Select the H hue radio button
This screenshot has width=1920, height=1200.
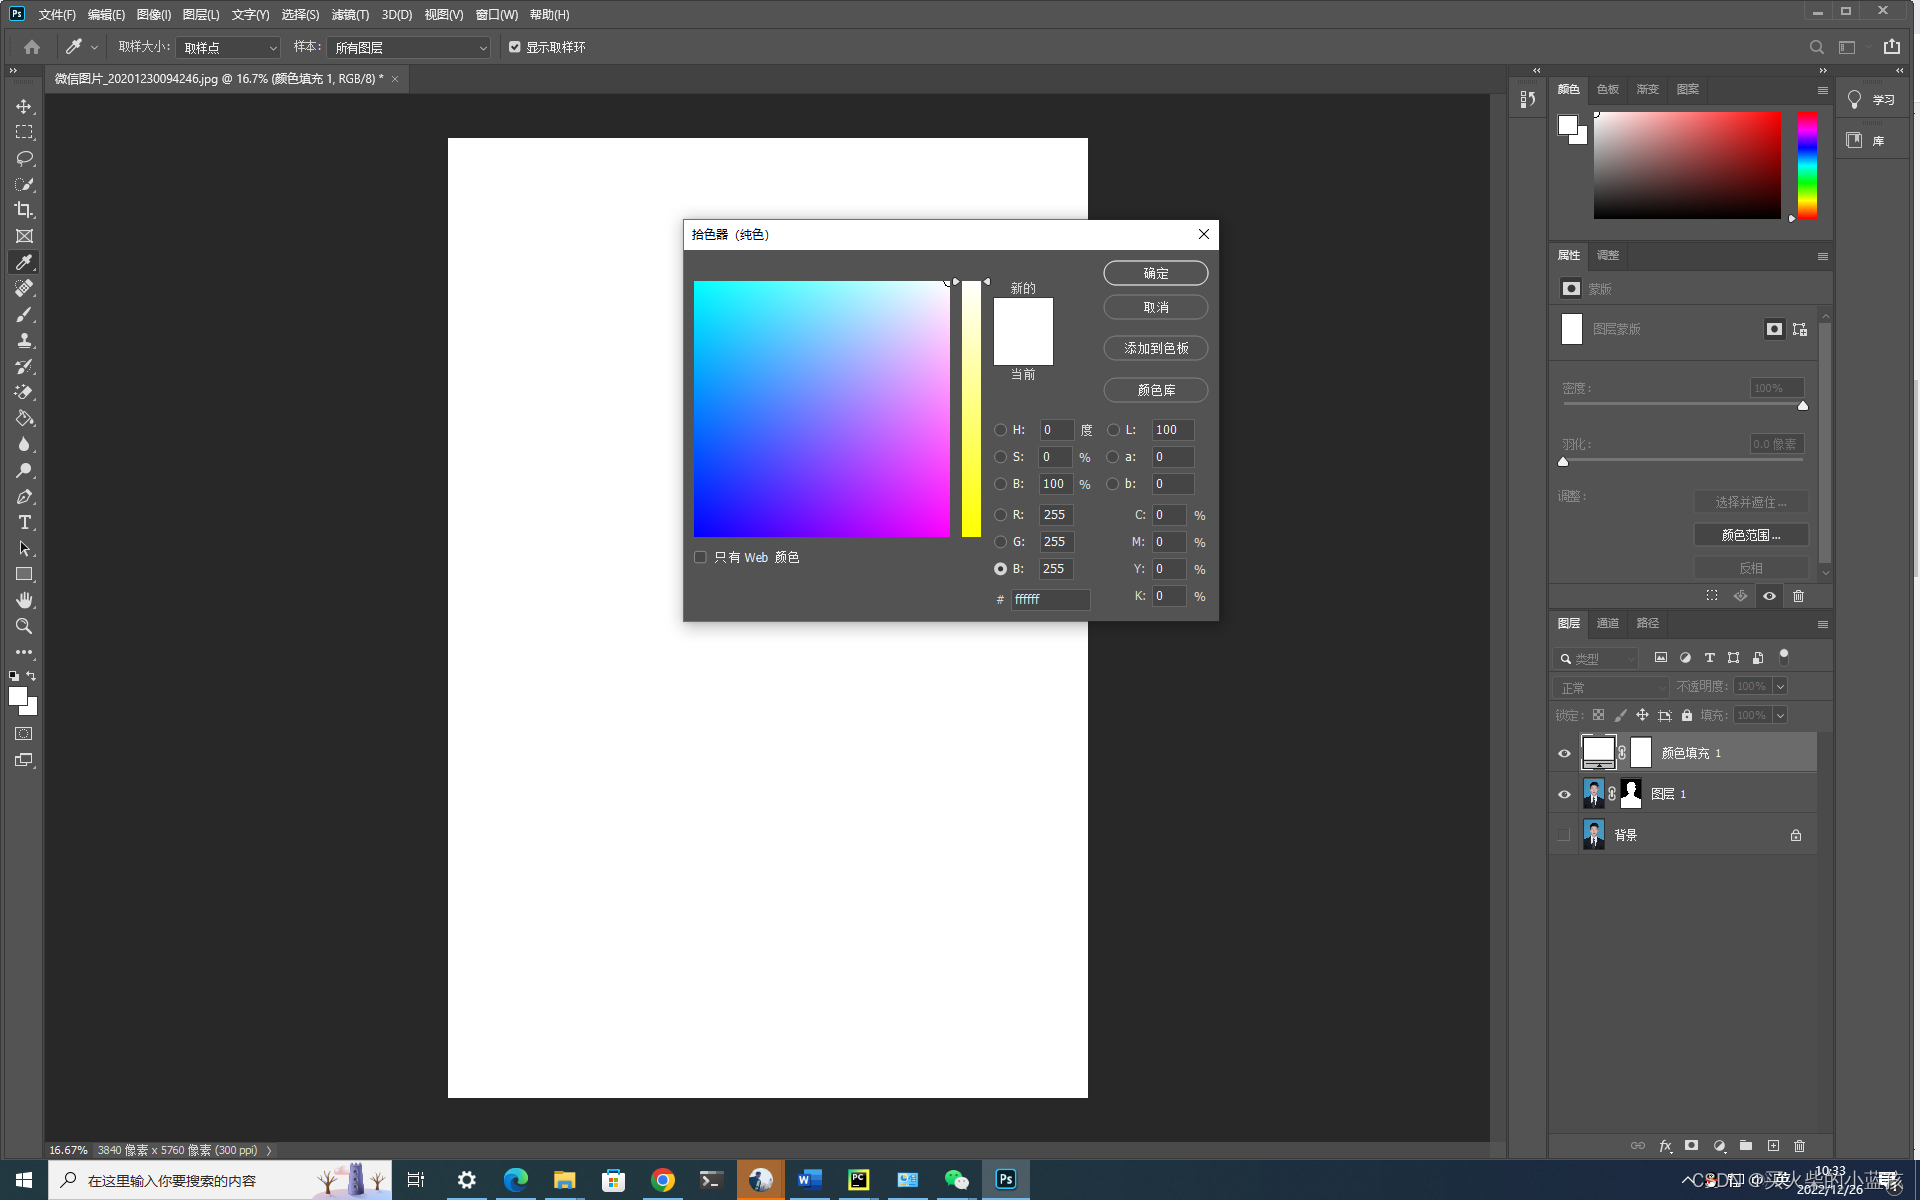click(x=1000, y=430)
